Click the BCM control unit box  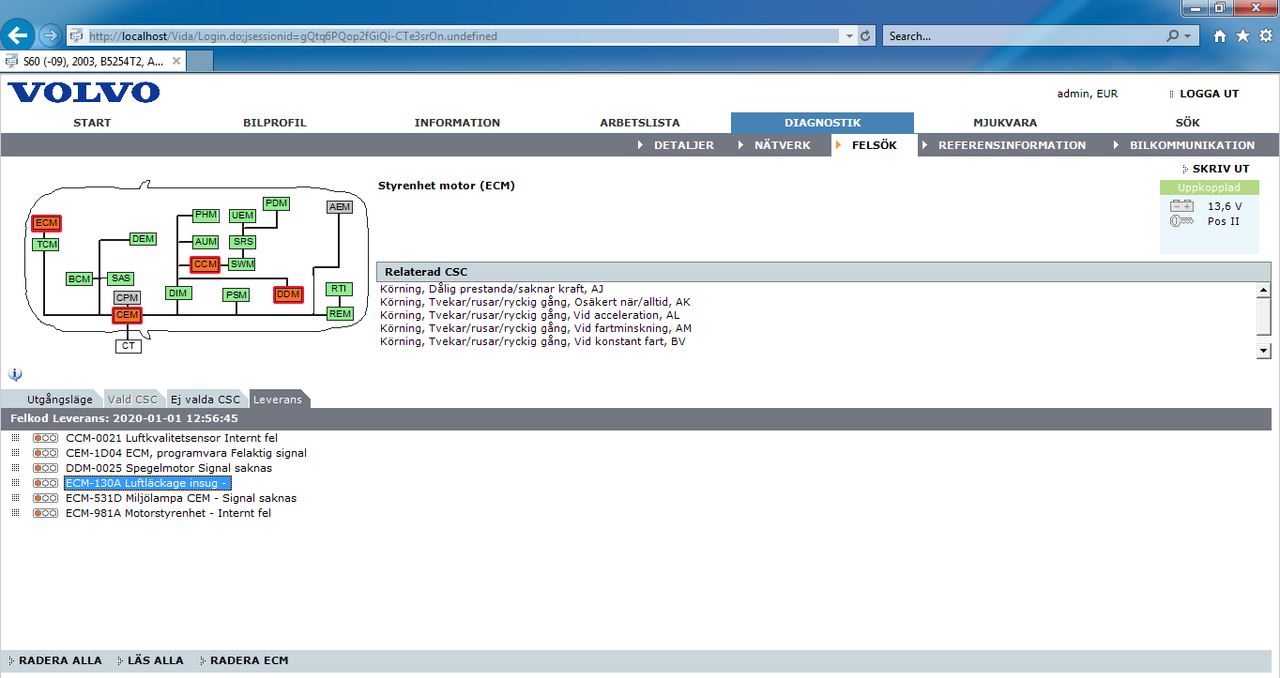click(80, 279)
